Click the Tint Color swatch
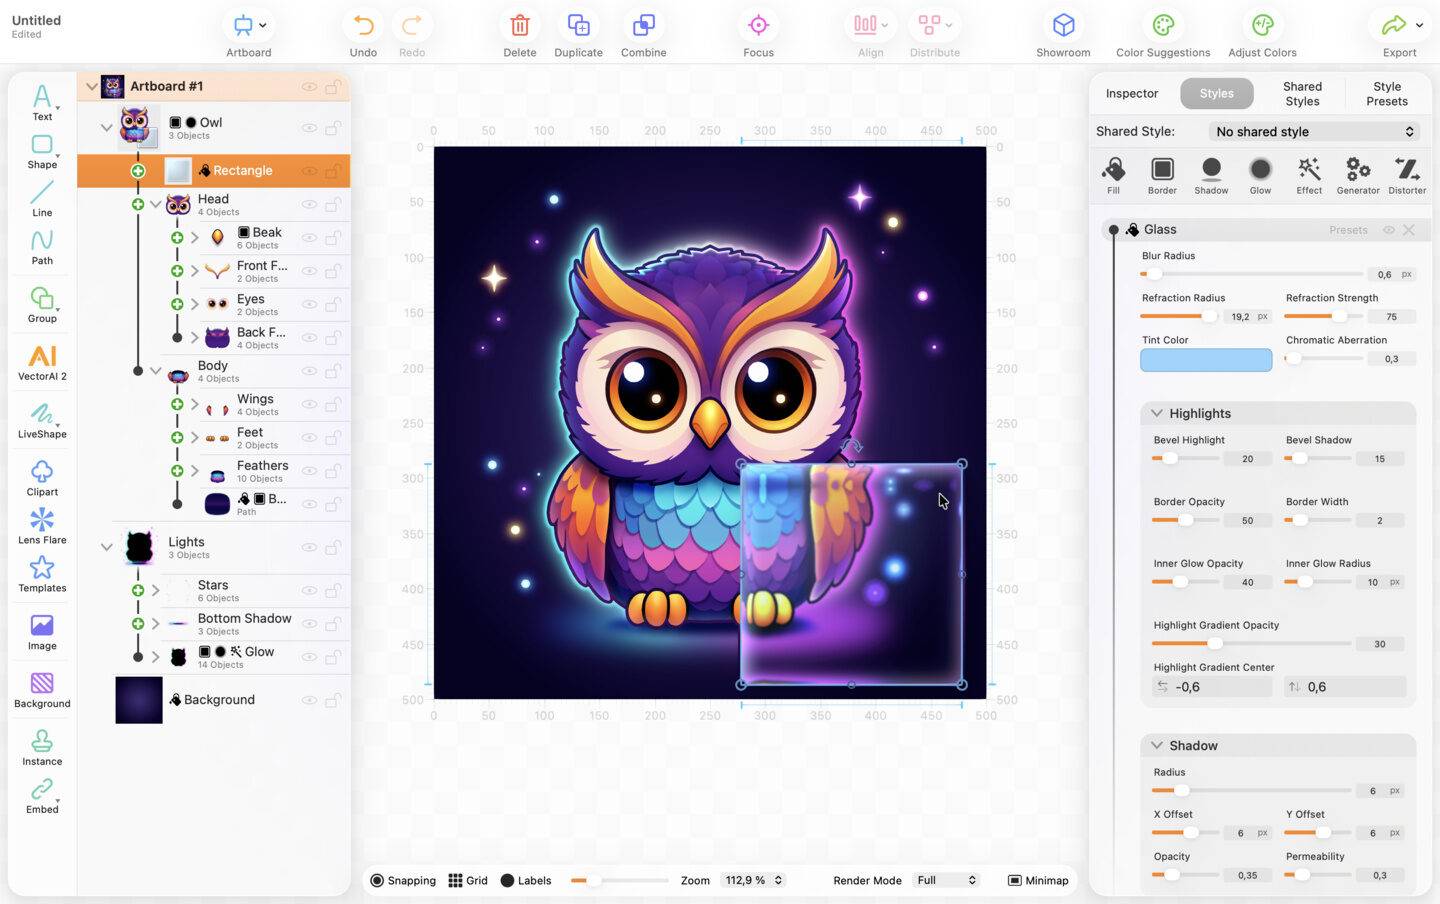Screen dimensions: 1440x904 pyautogui.click(x=1206, y=360)
